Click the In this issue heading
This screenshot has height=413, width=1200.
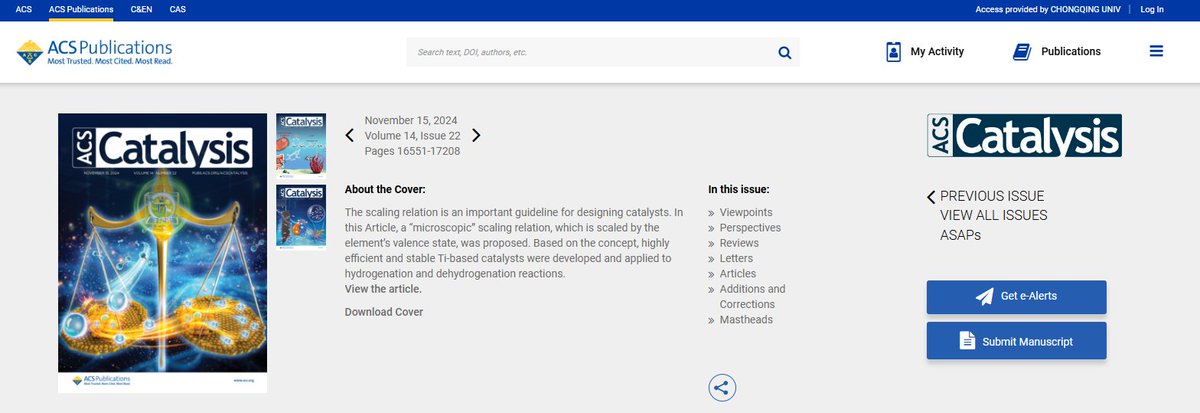tap(739, 189)
